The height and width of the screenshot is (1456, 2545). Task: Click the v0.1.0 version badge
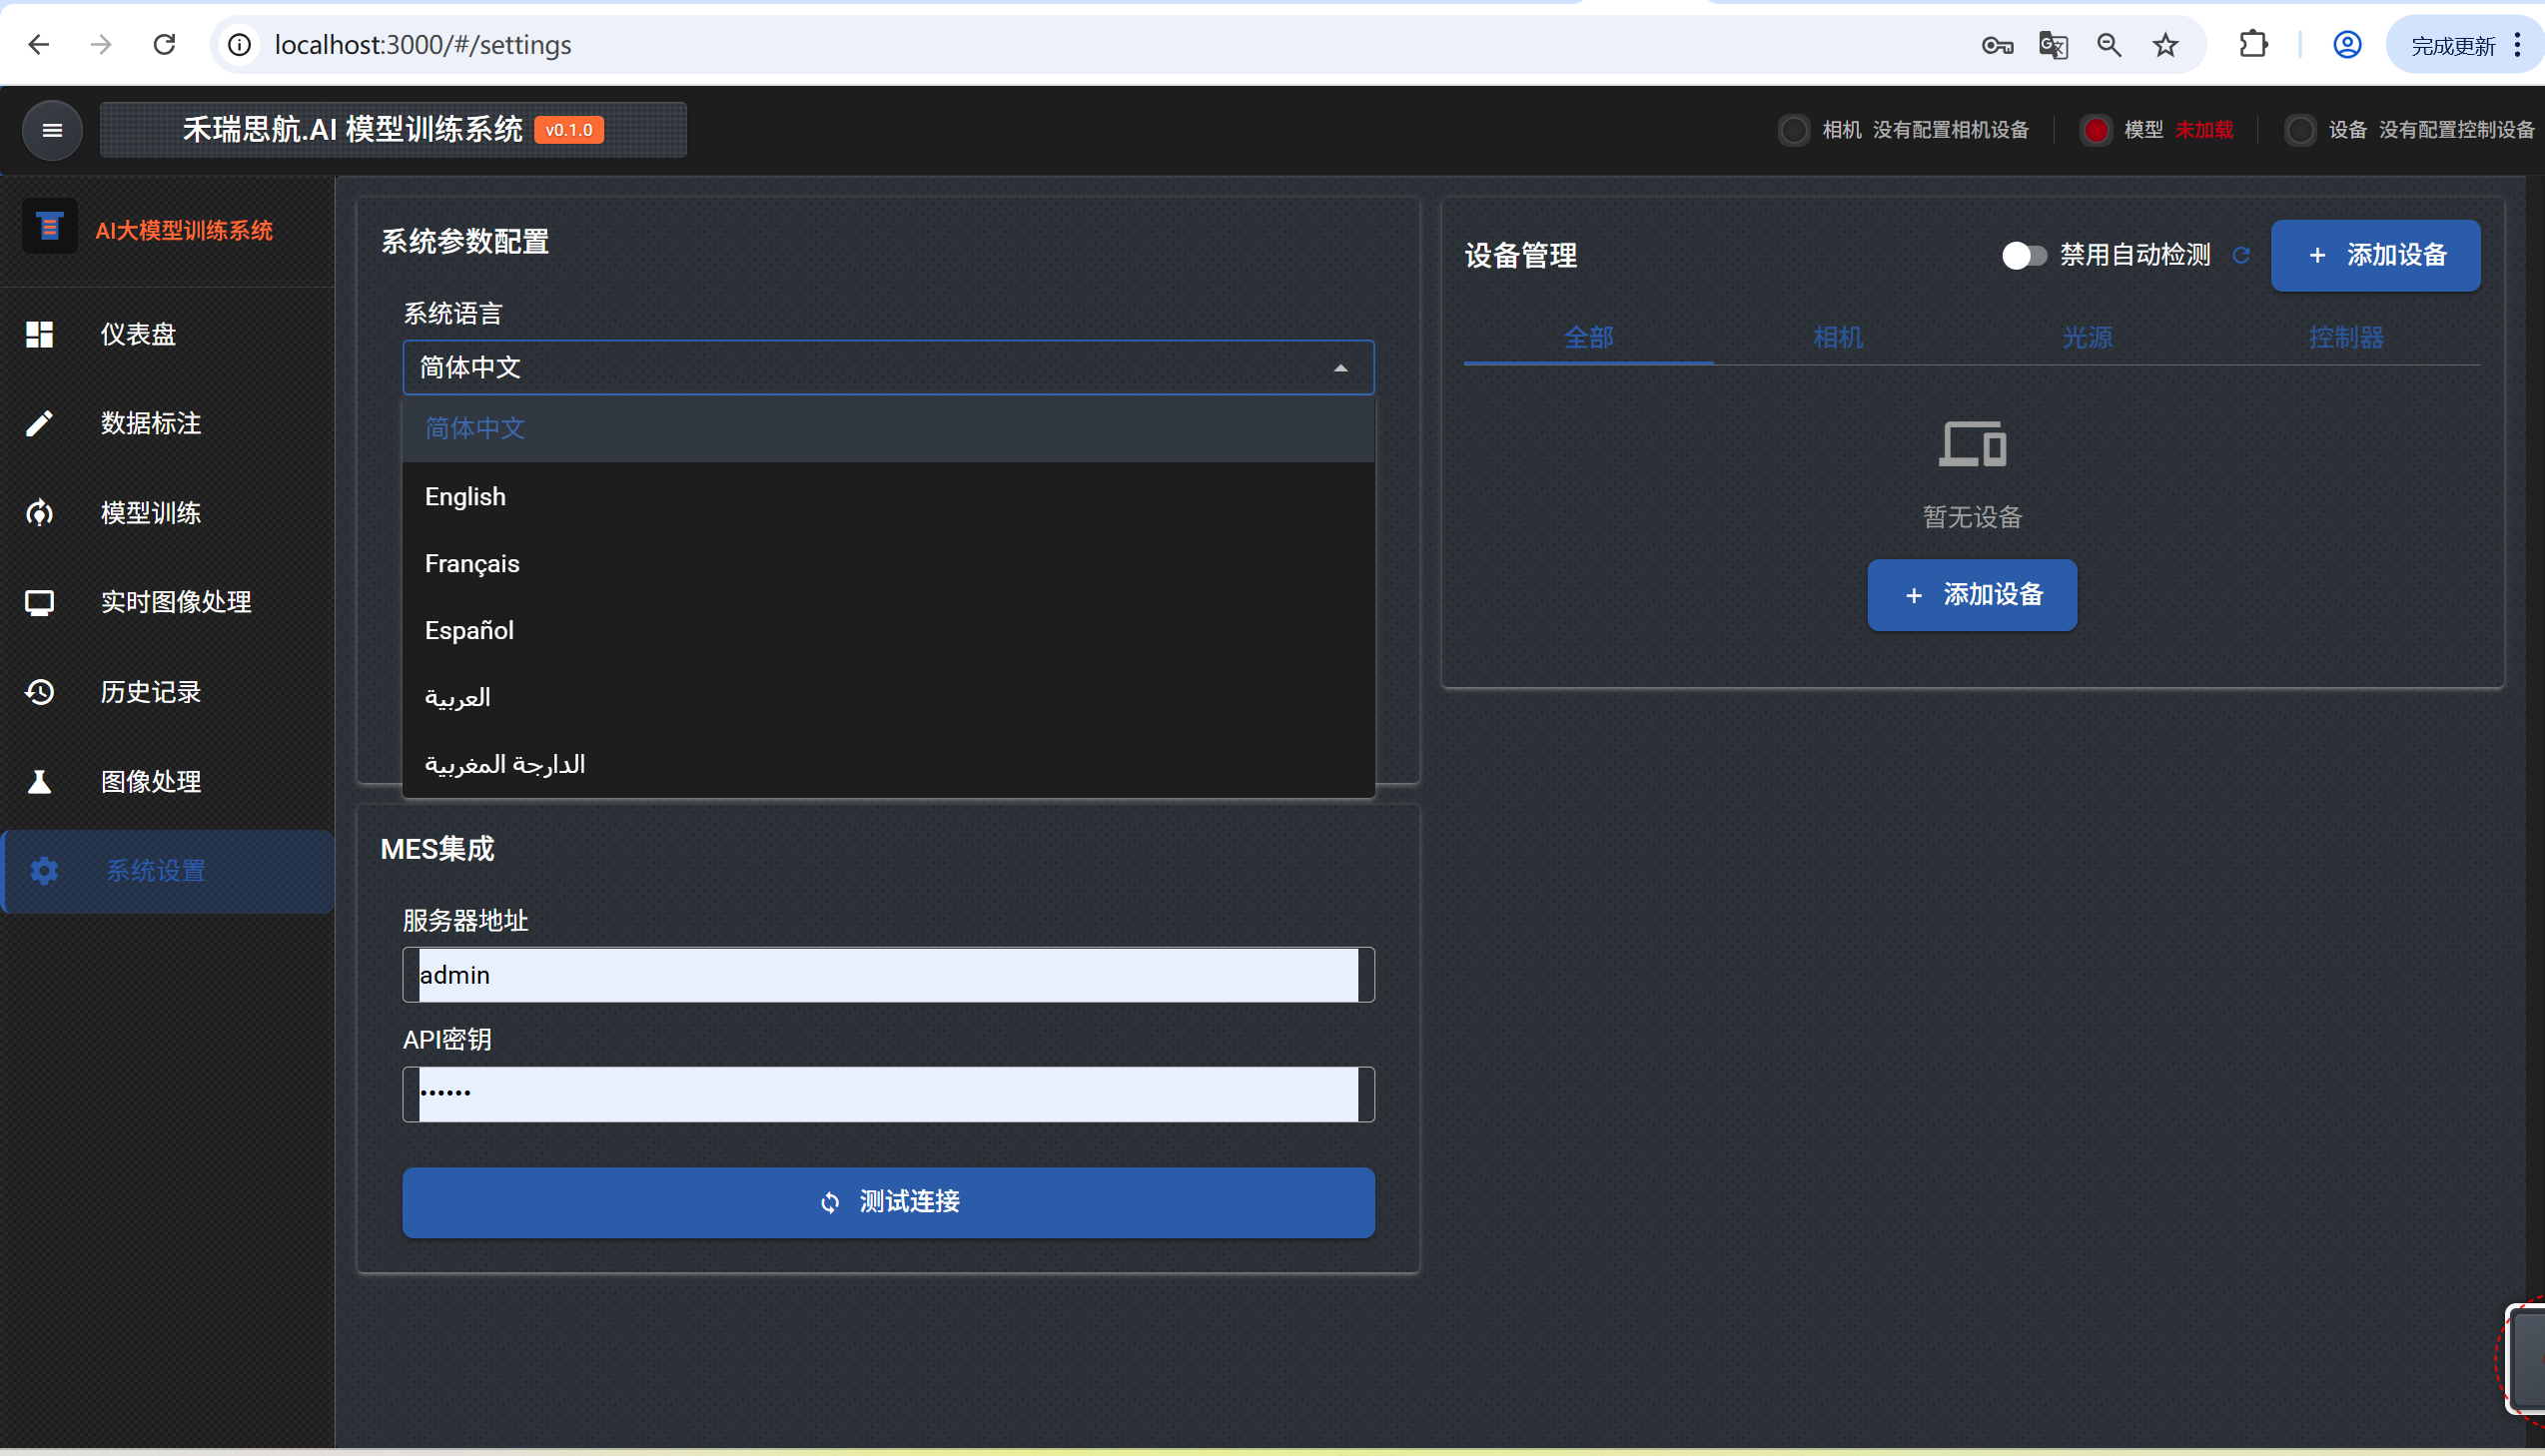click(569, 130)
